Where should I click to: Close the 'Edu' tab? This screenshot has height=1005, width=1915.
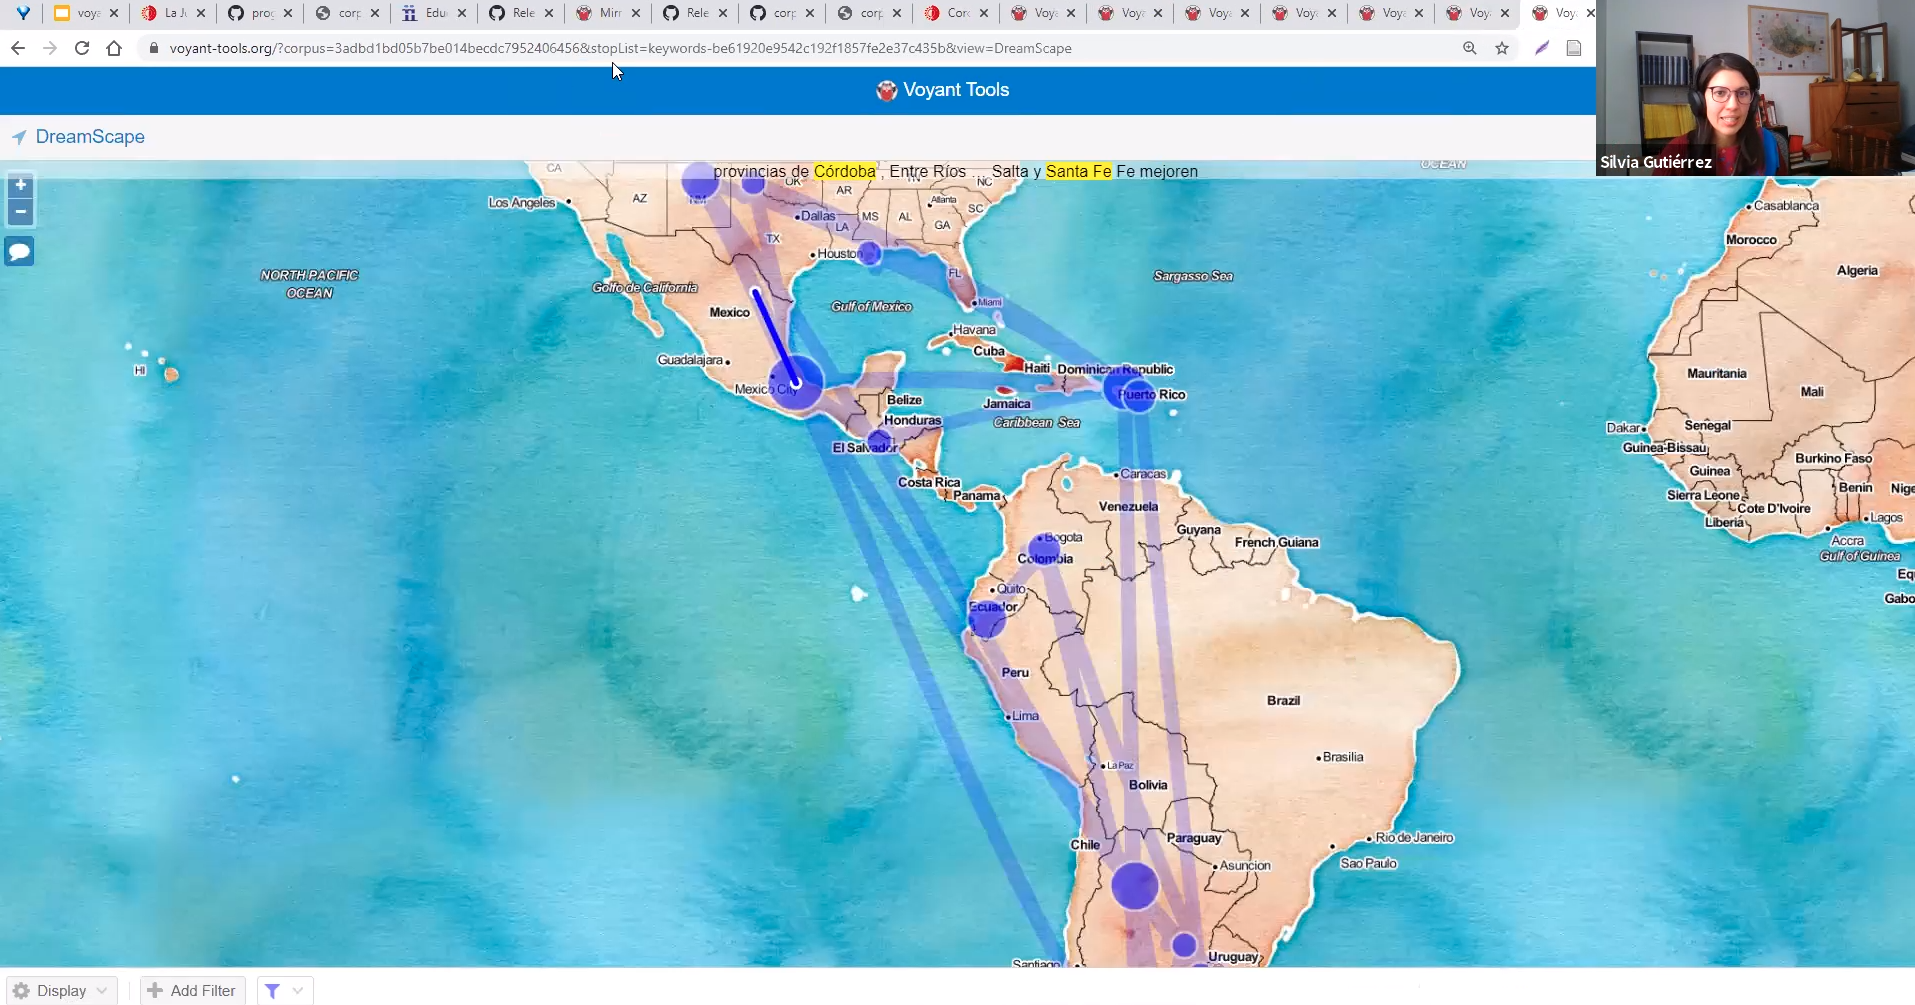(462, 13)
